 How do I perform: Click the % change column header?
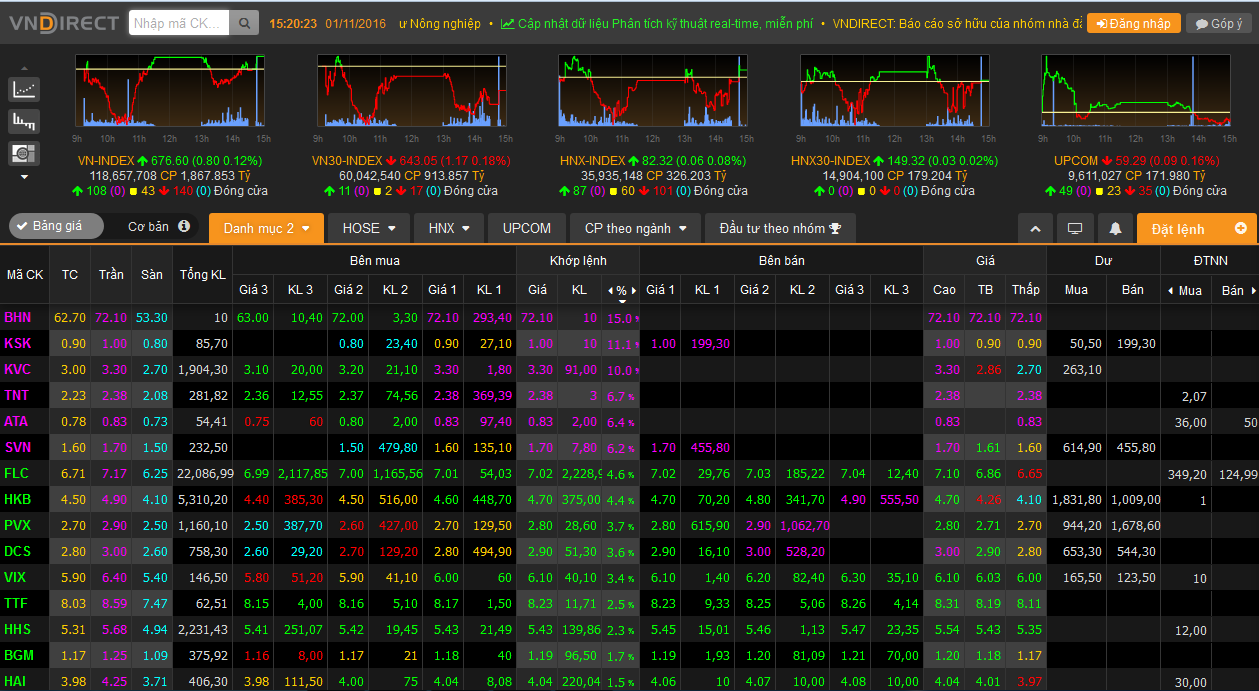coord(621,291)
